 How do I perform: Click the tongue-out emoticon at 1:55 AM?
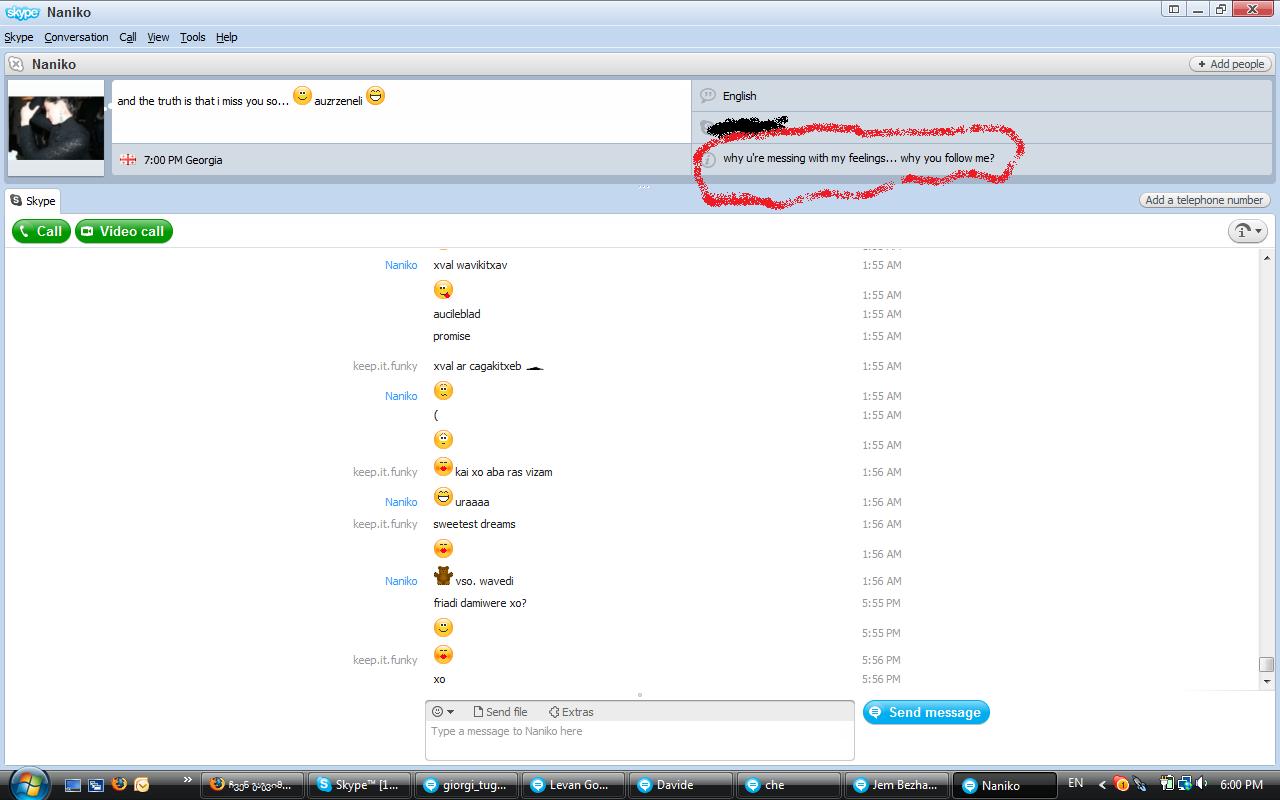(443, 290)
